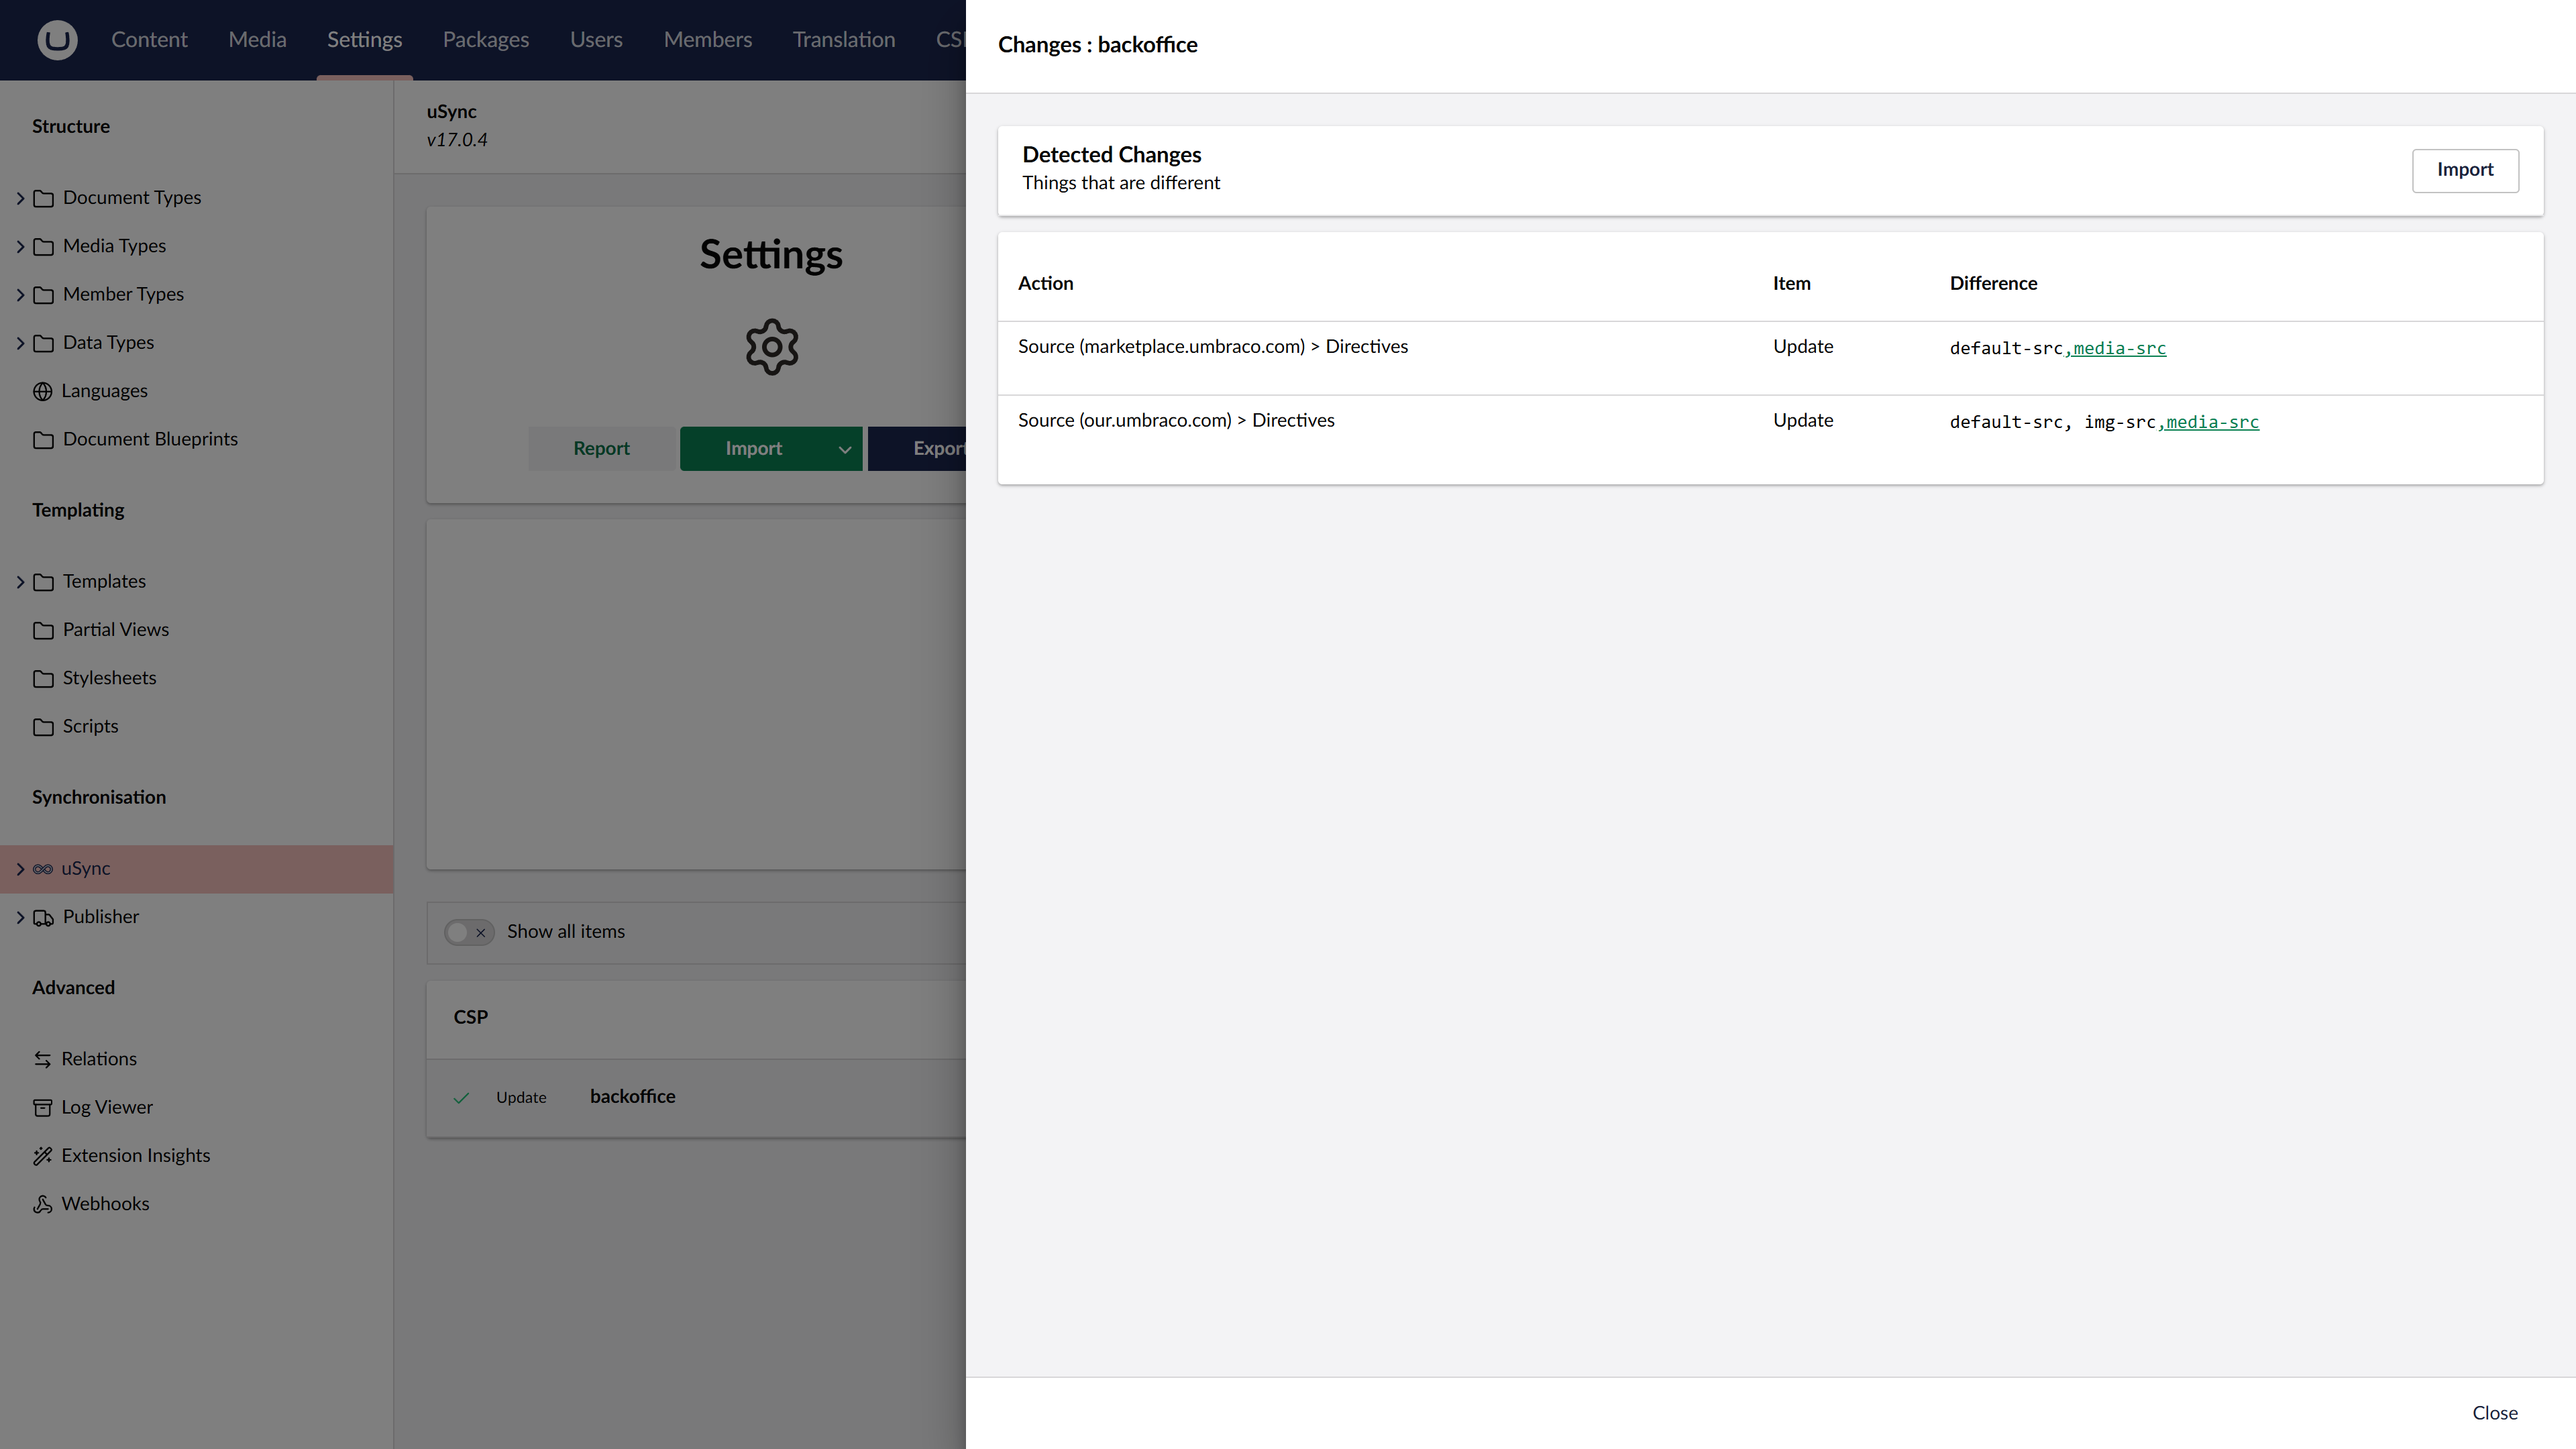The width and height of the screenshot is (2576, 1449).
Task: Switch to the Packages section tab
Action: [485, 40]
